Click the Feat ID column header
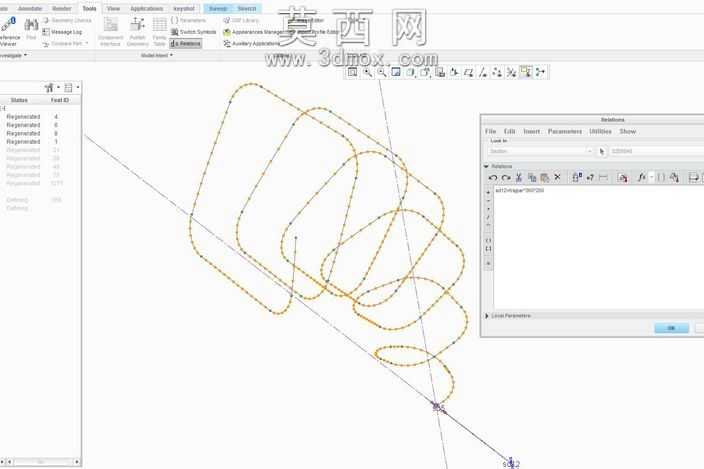 60,100
